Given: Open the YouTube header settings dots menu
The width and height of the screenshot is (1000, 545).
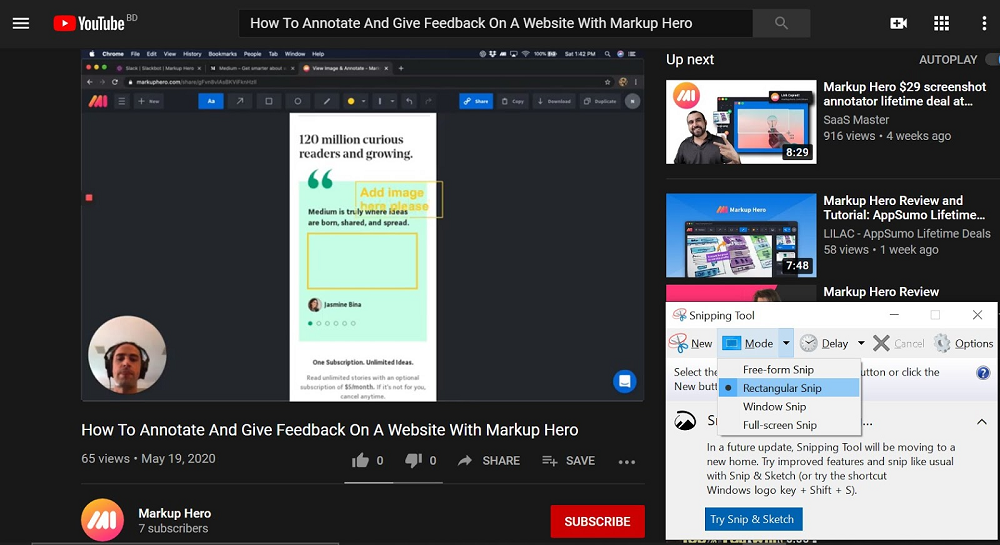Looking at the screenshot, I should (984, 24).
